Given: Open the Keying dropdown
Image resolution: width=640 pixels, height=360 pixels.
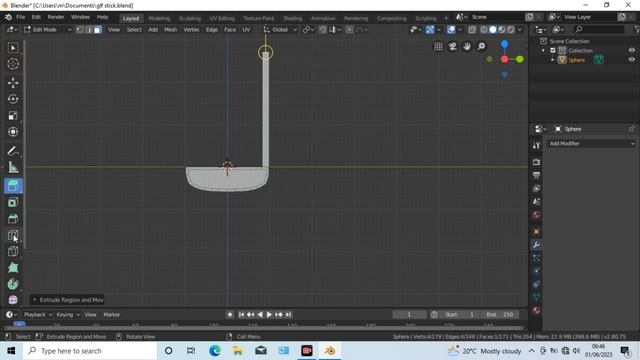Looking at the screenshot, I should click(68, 315).
